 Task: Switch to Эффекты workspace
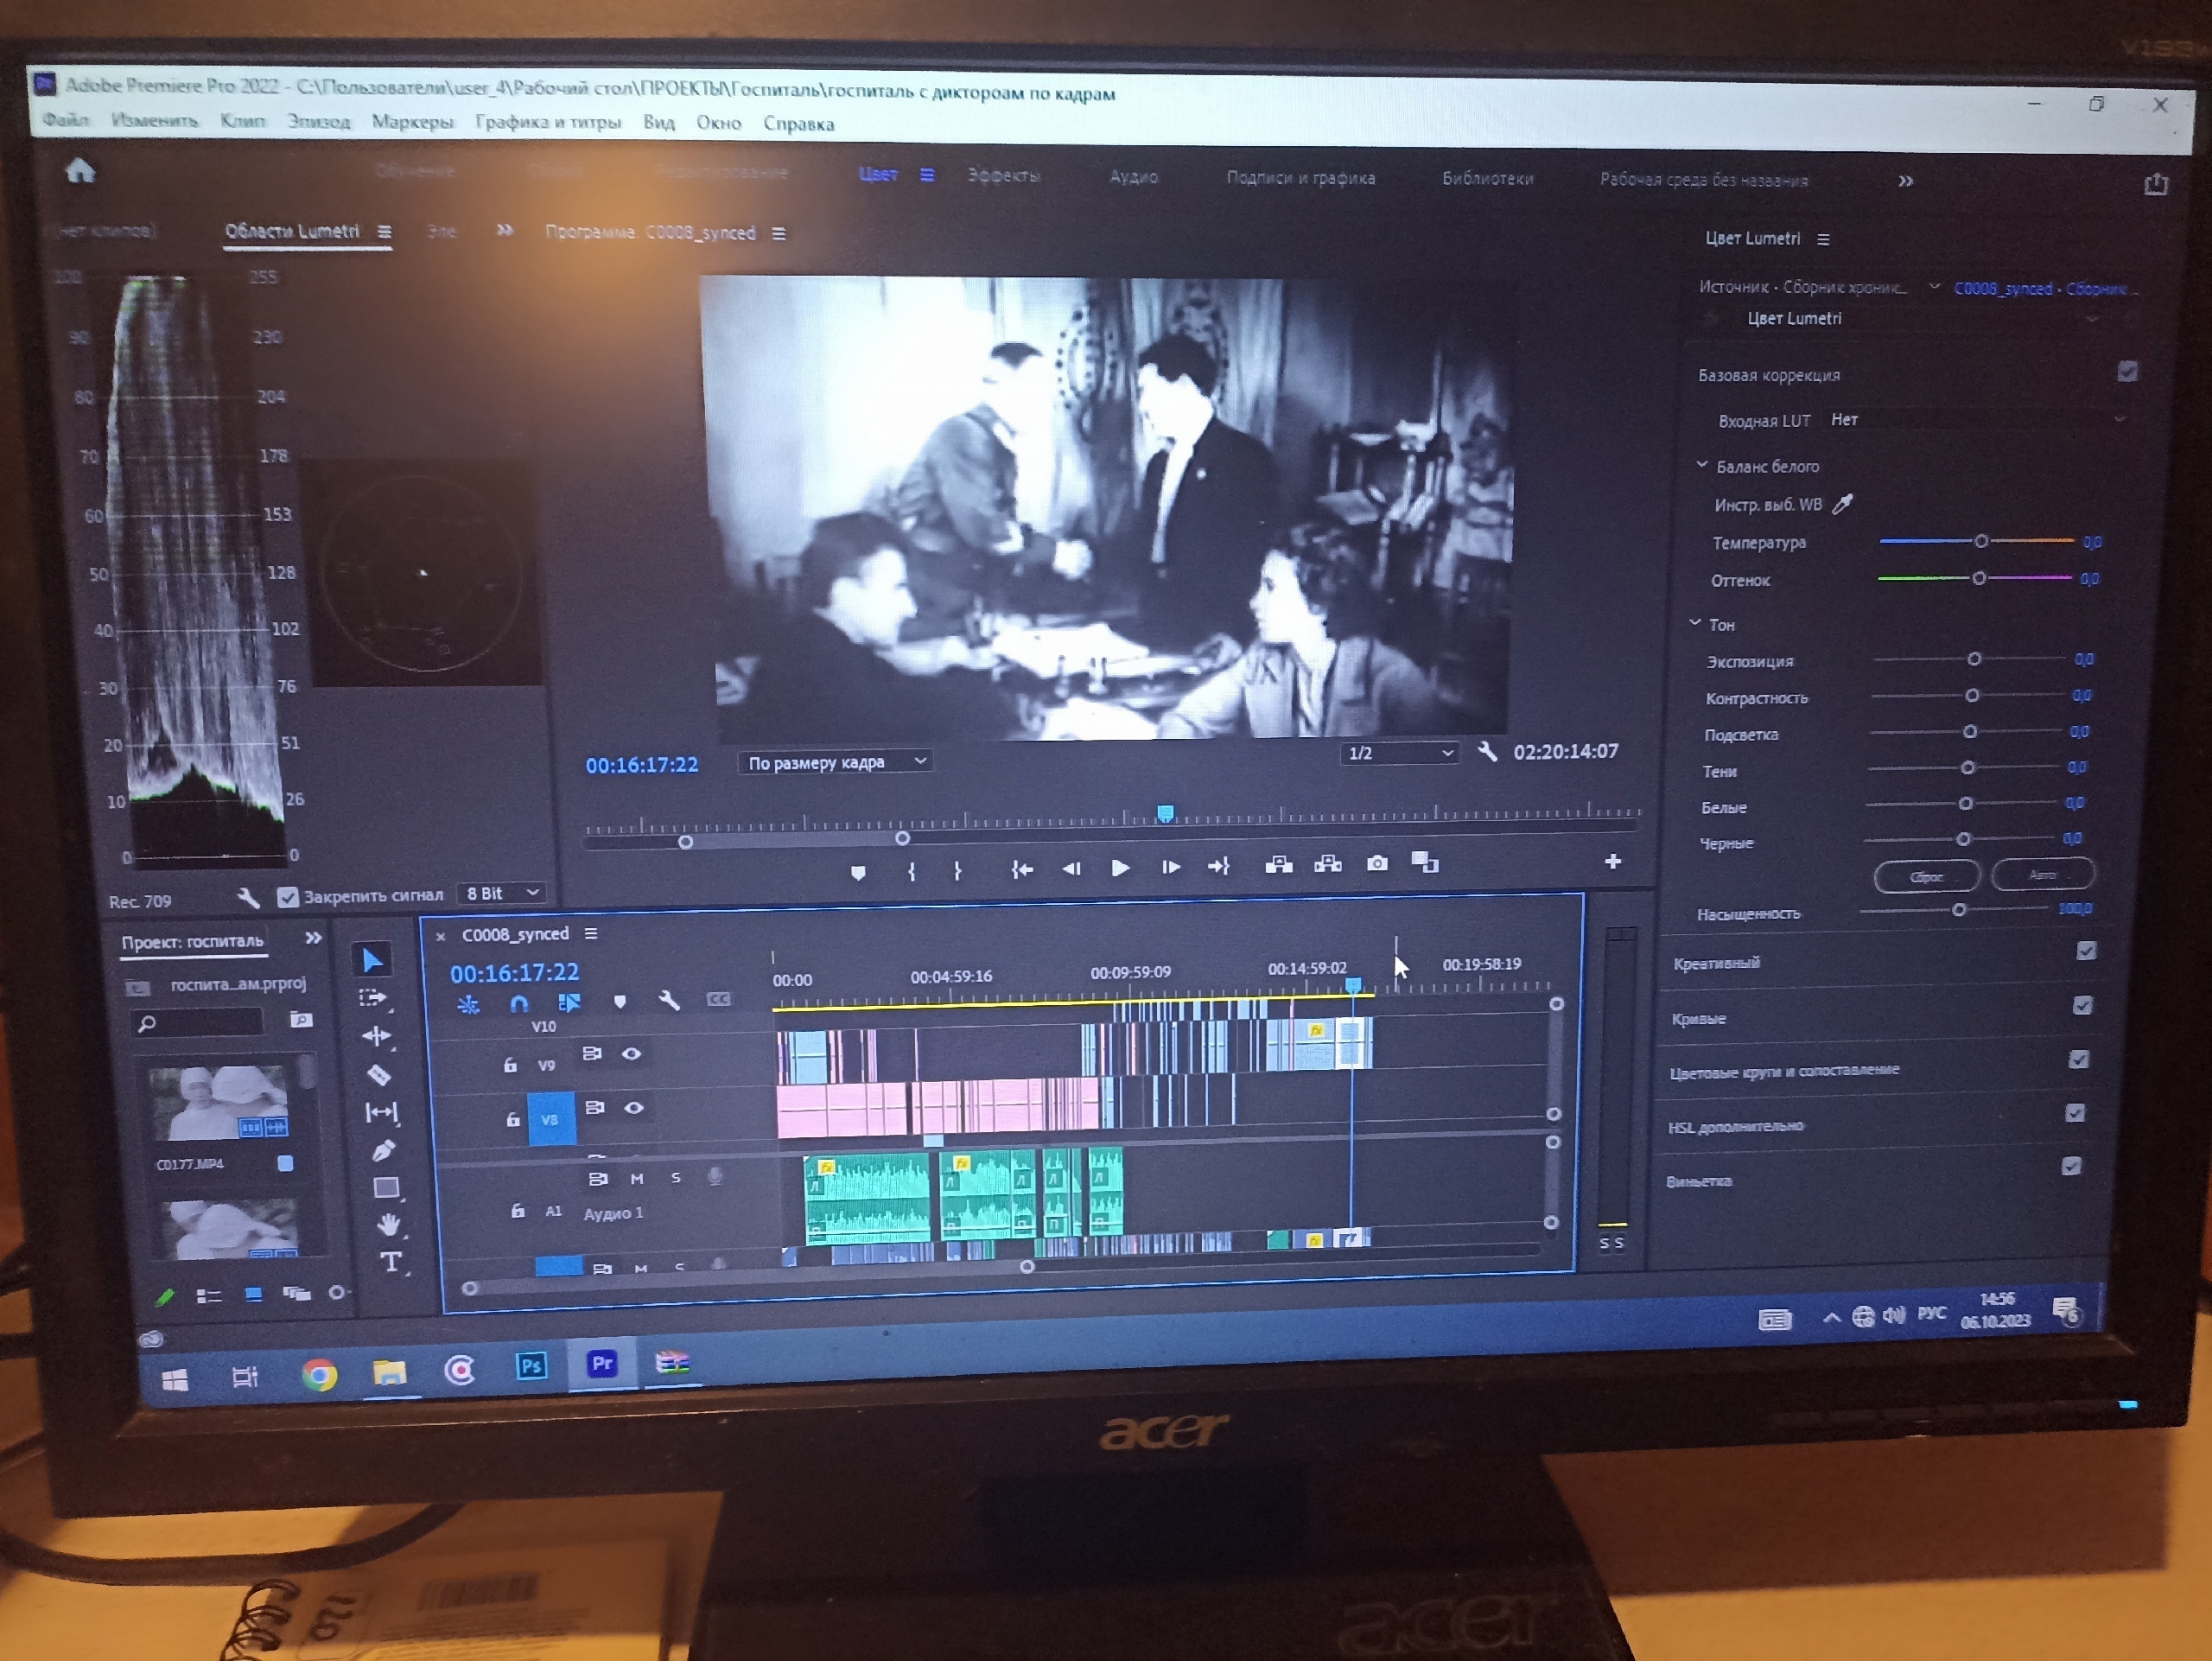pos(1004,175)
